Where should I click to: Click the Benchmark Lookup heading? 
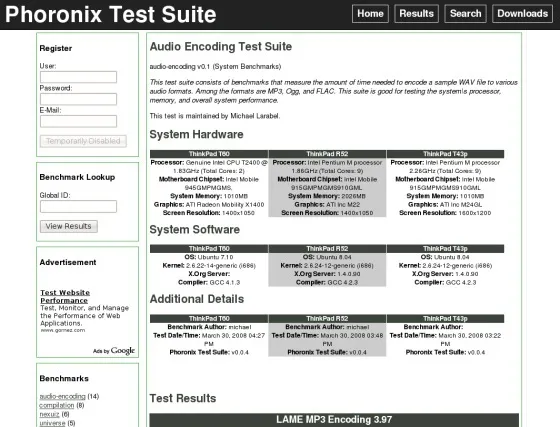coord(77,177)
